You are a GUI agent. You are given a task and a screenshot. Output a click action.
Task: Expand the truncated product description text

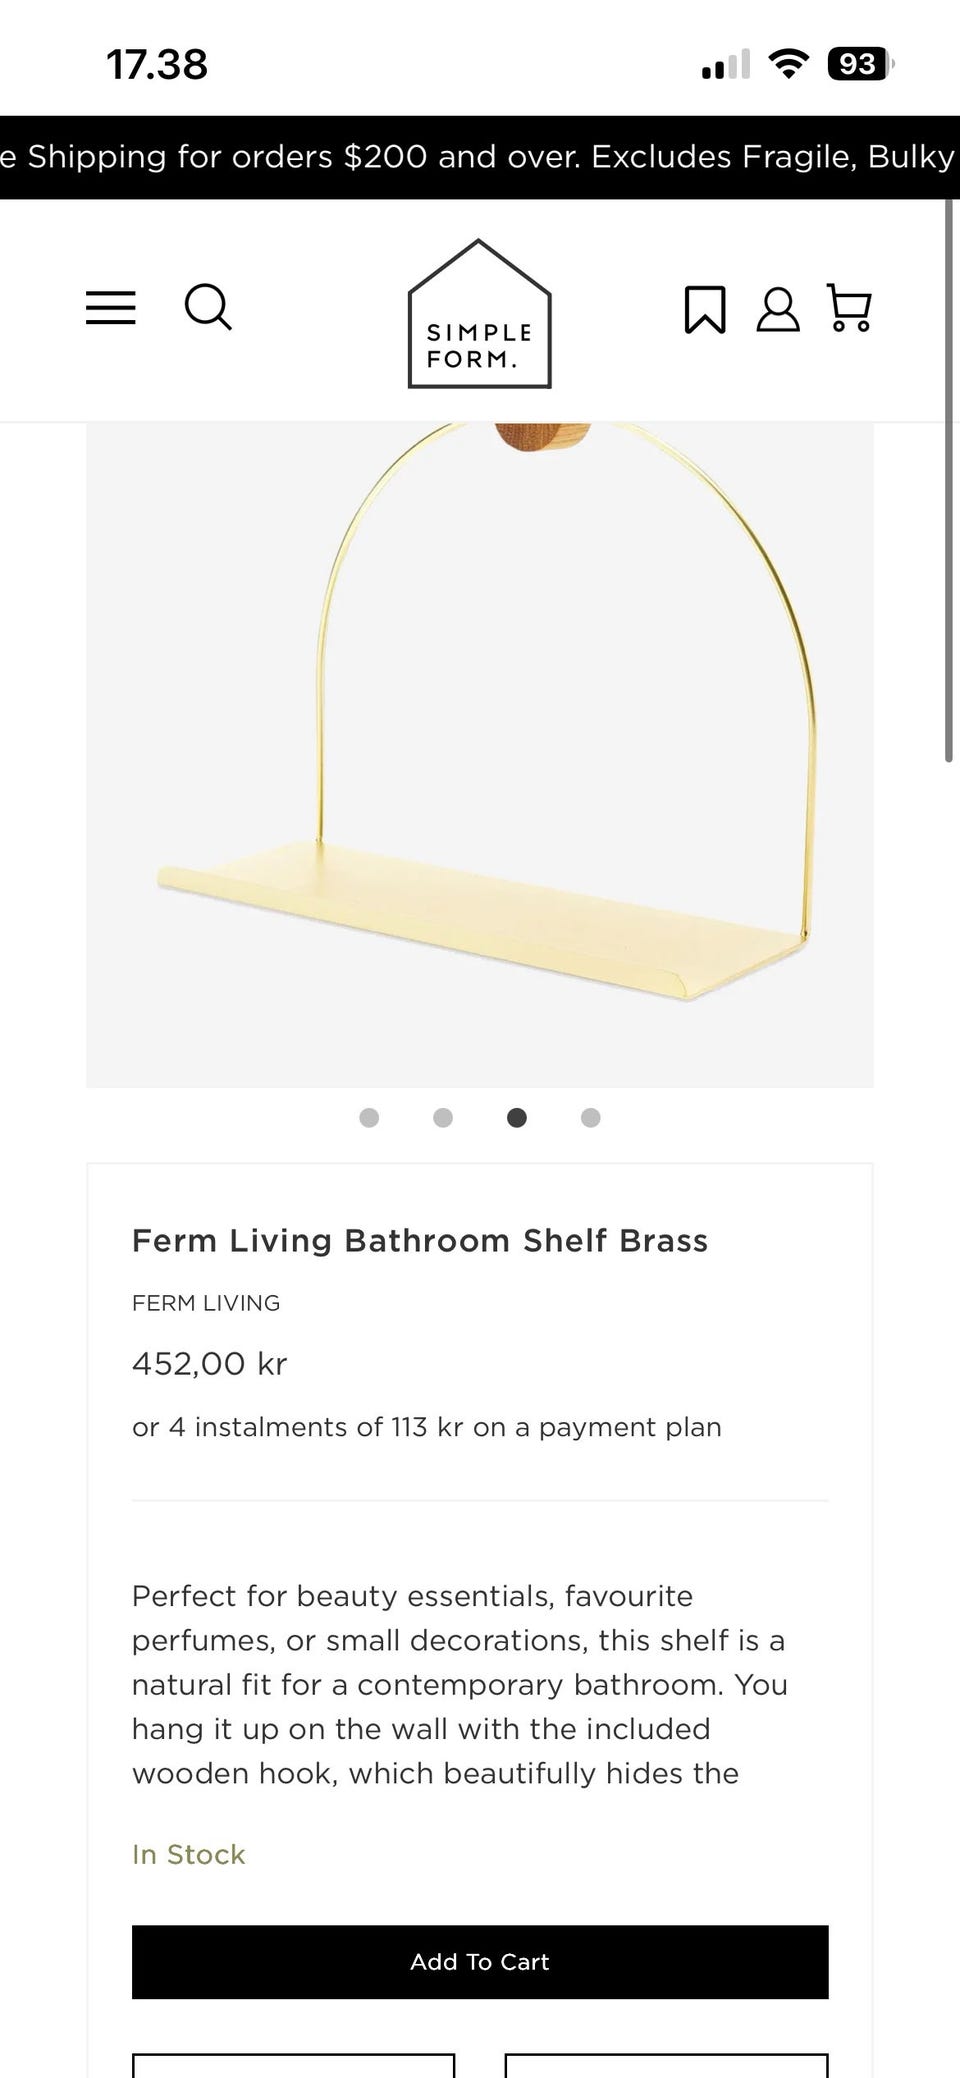(x=460, y=1685)
